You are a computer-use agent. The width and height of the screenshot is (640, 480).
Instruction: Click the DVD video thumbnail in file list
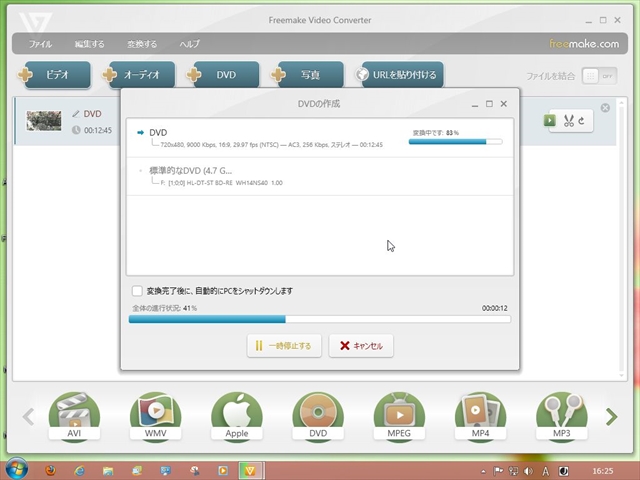[43, 121]
